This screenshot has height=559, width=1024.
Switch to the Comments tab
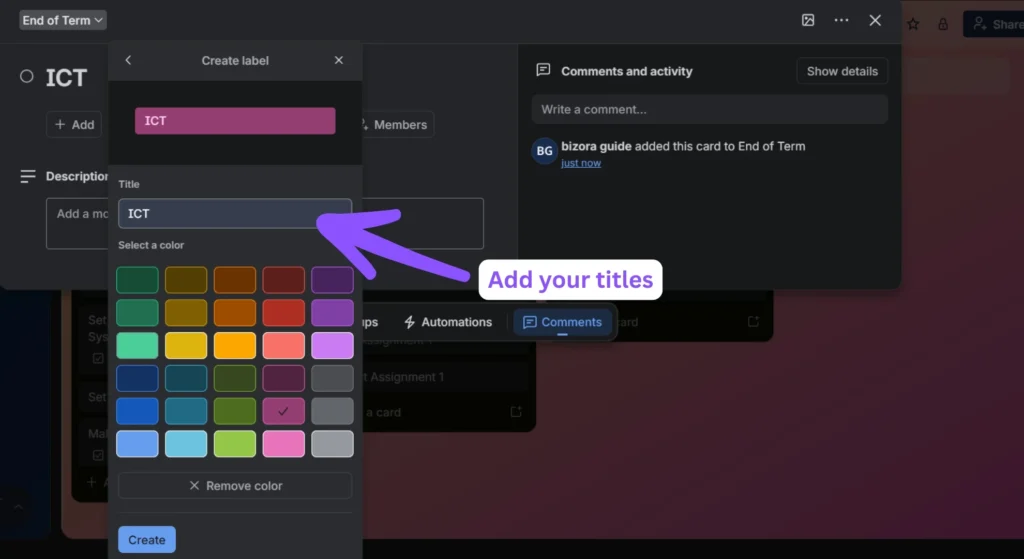coord(562,322)
